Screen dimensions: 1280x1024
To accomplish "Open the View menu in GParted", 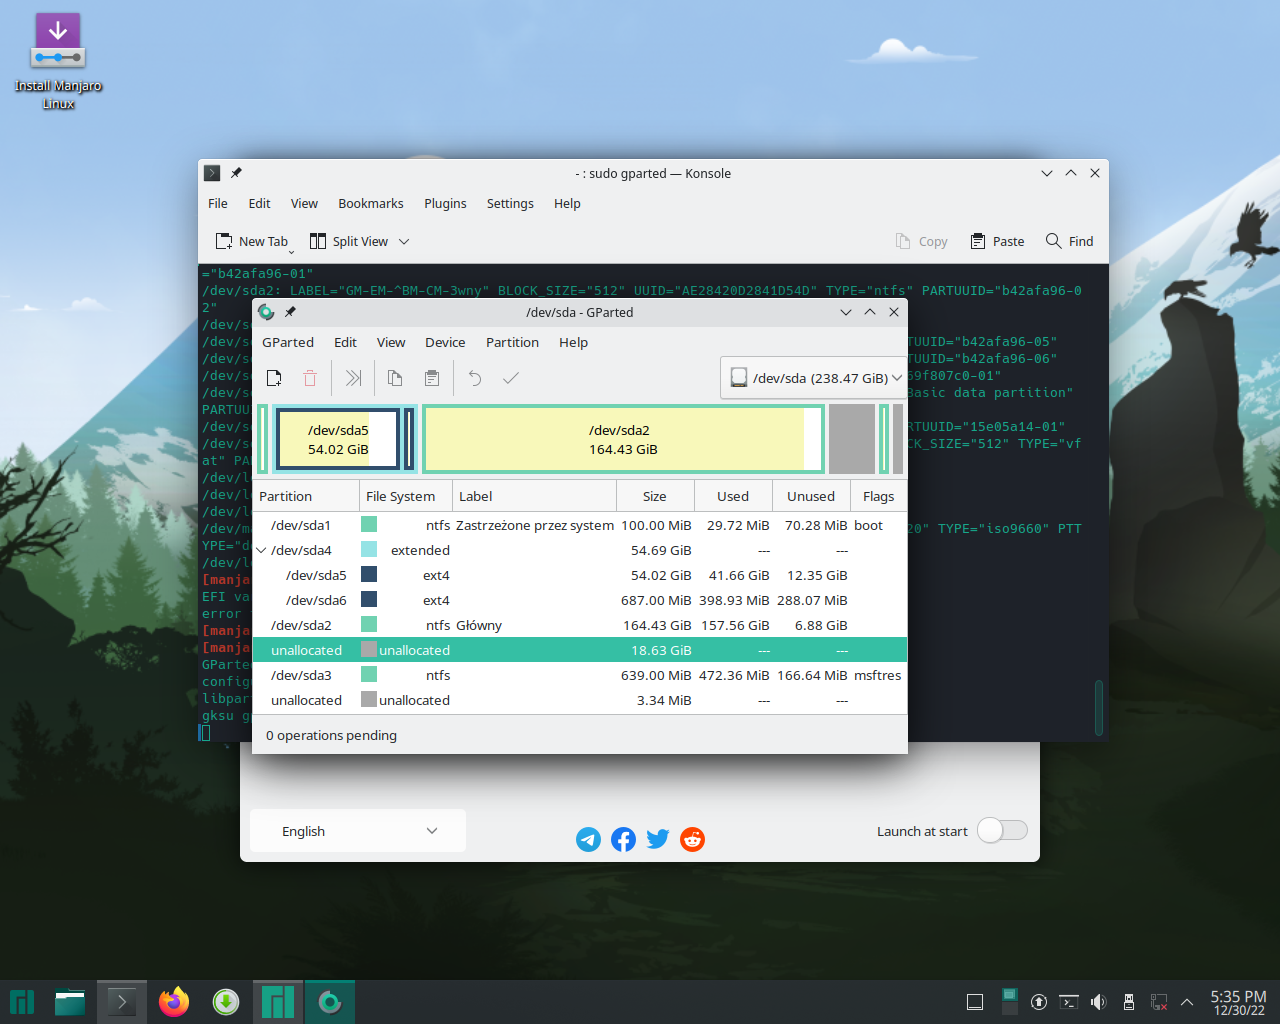I will [391, 342].
